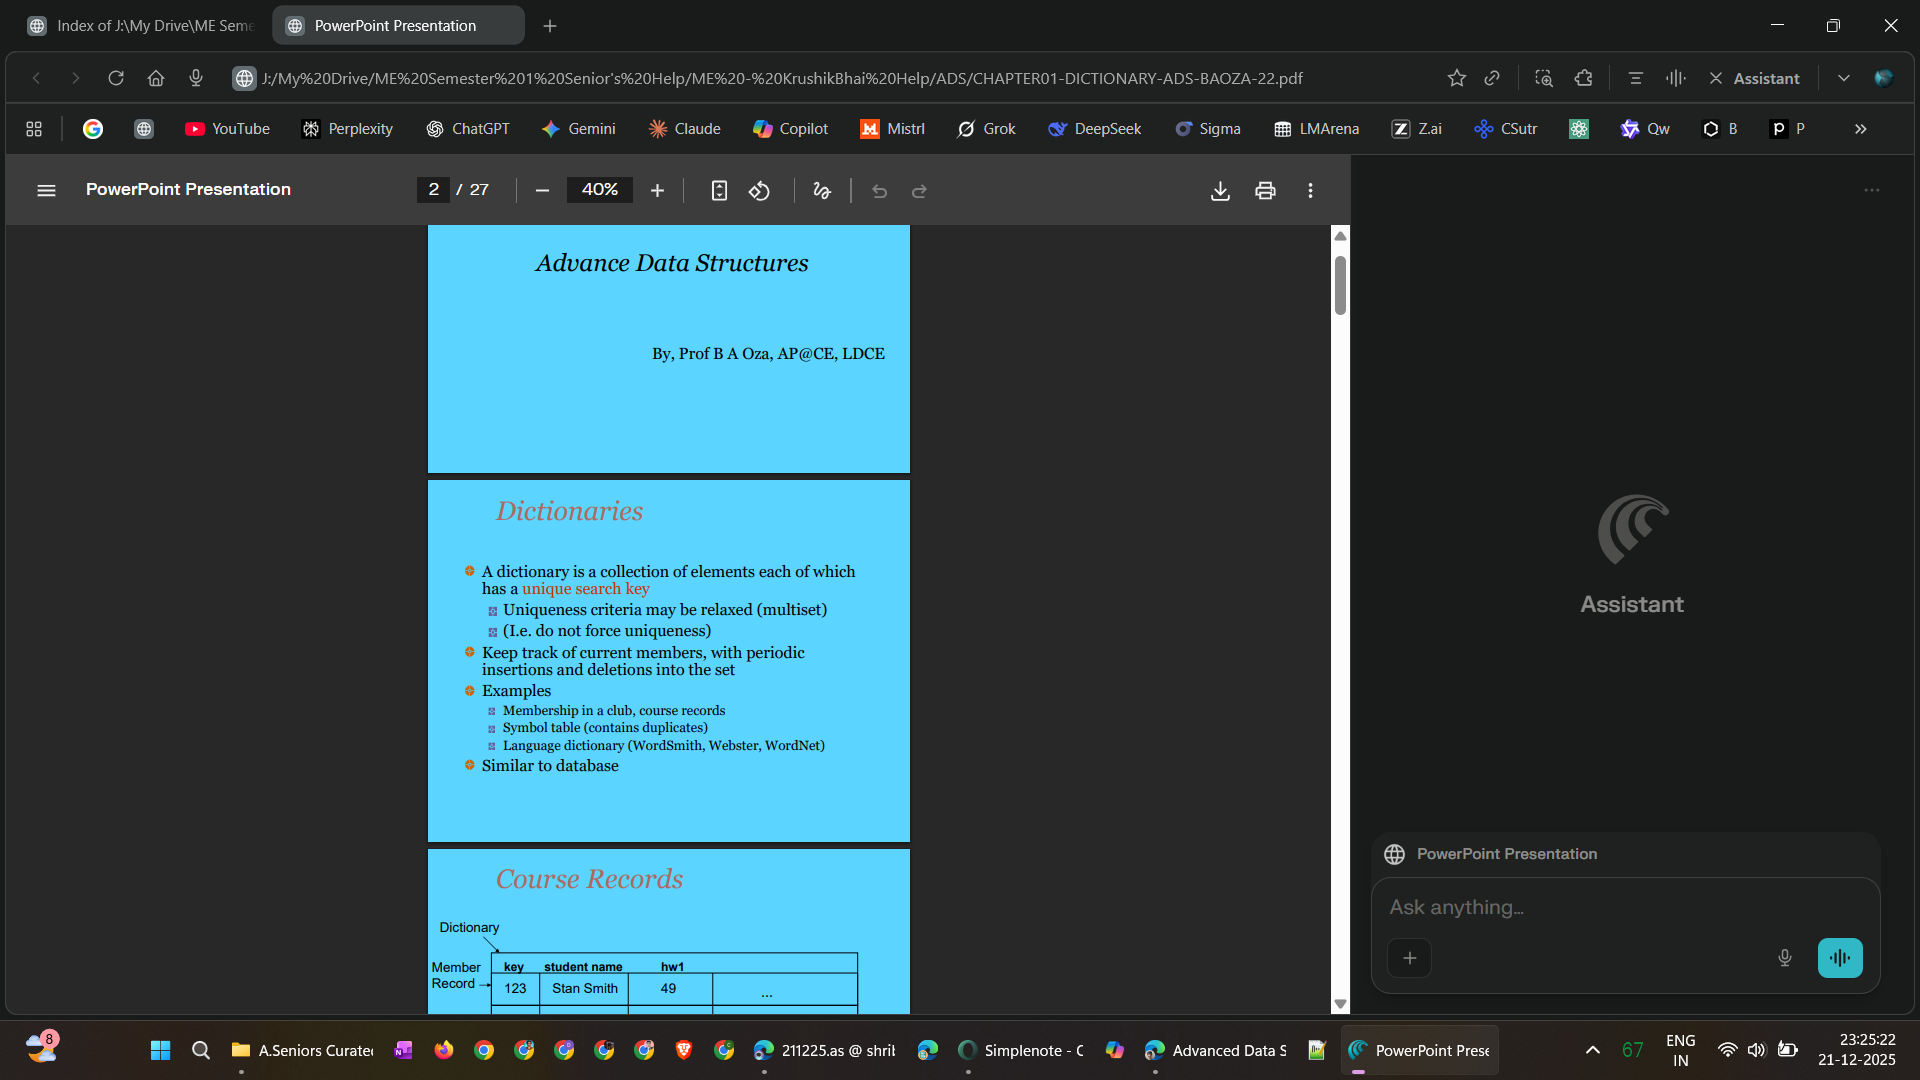The image size is (1920, 1080).
Task: Open the Mistrl bookmark
Action: pos(893,129)
